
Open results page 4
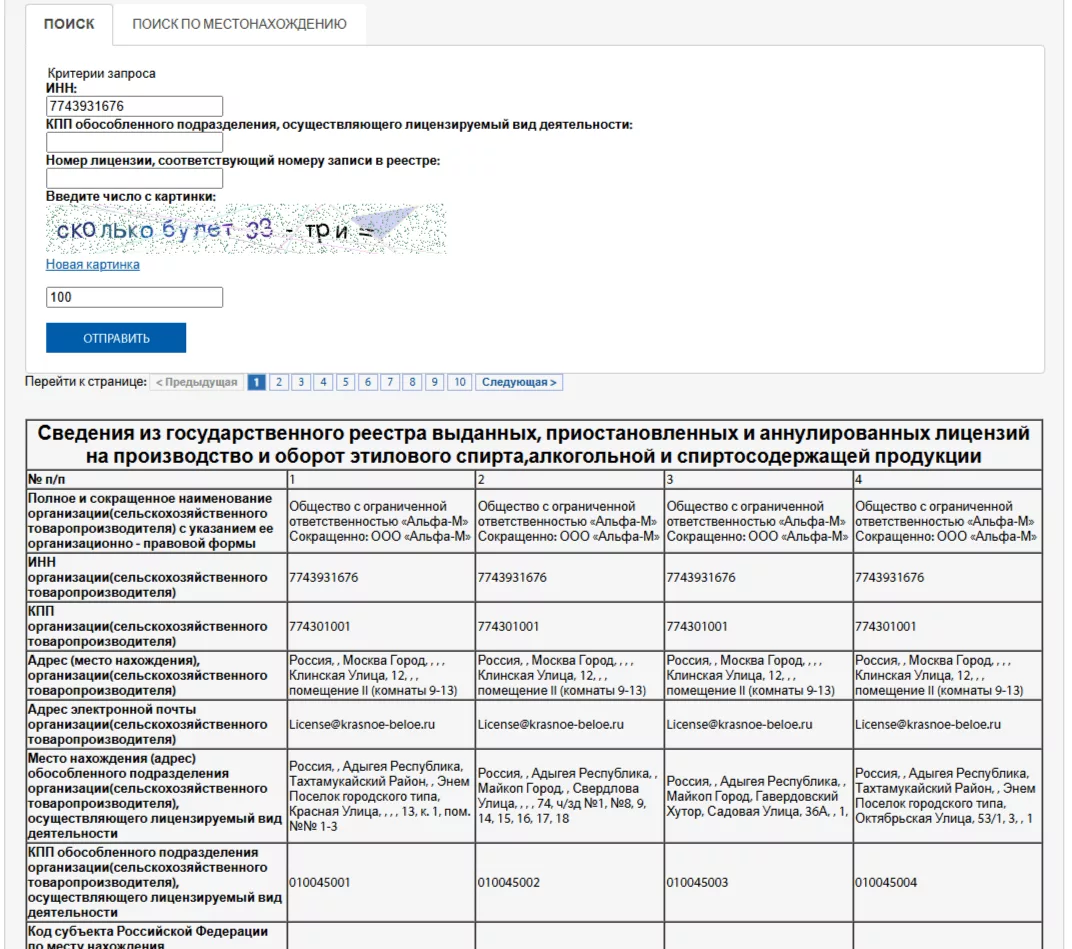click(323, 382)
